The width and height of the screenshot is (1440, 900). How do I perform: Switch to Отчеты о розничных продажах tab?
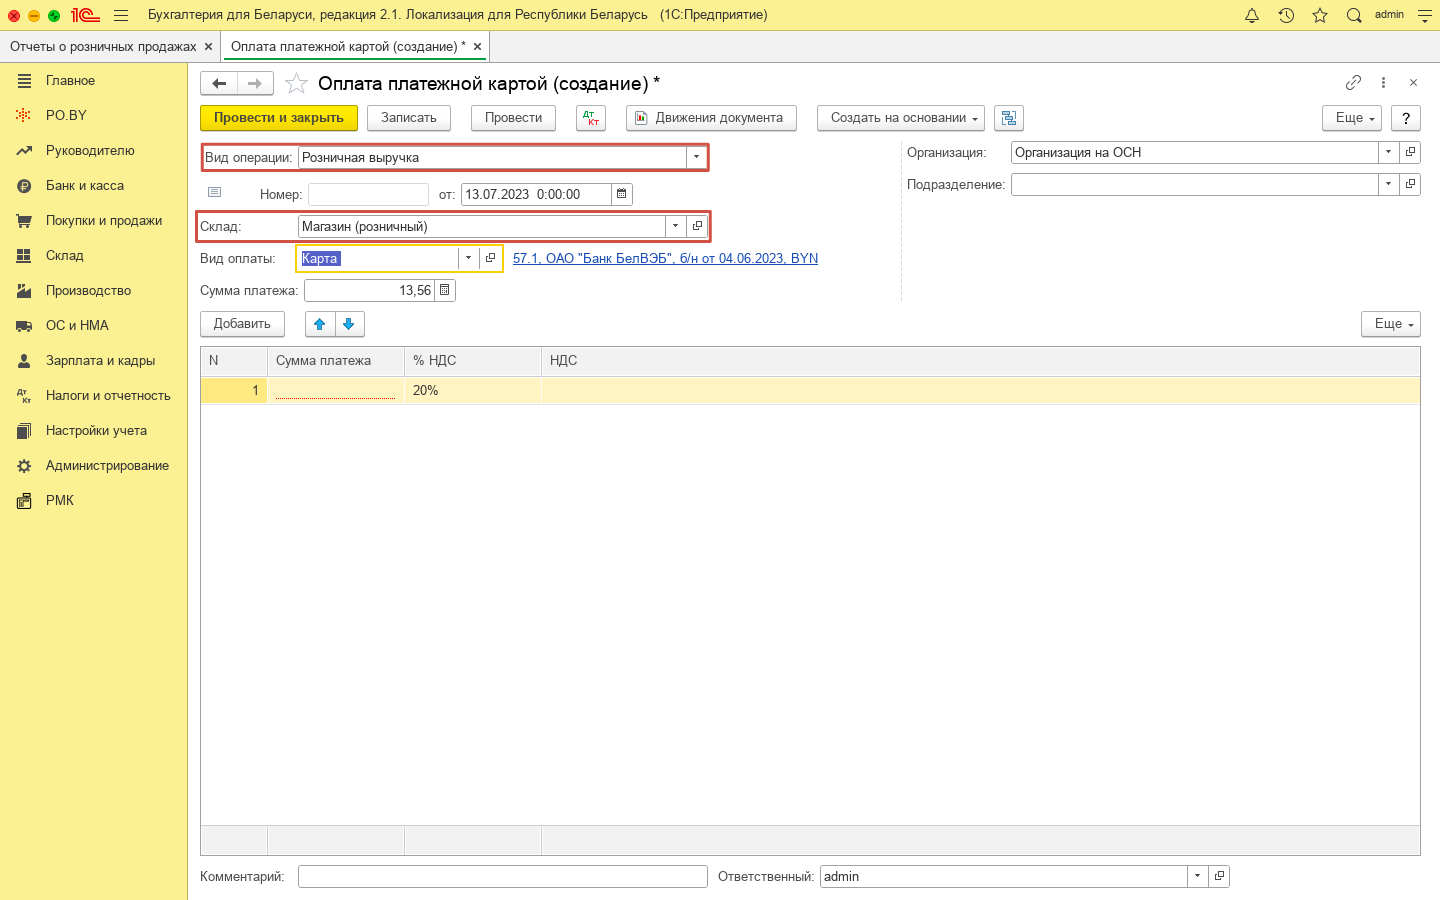(x=103, y=47)
